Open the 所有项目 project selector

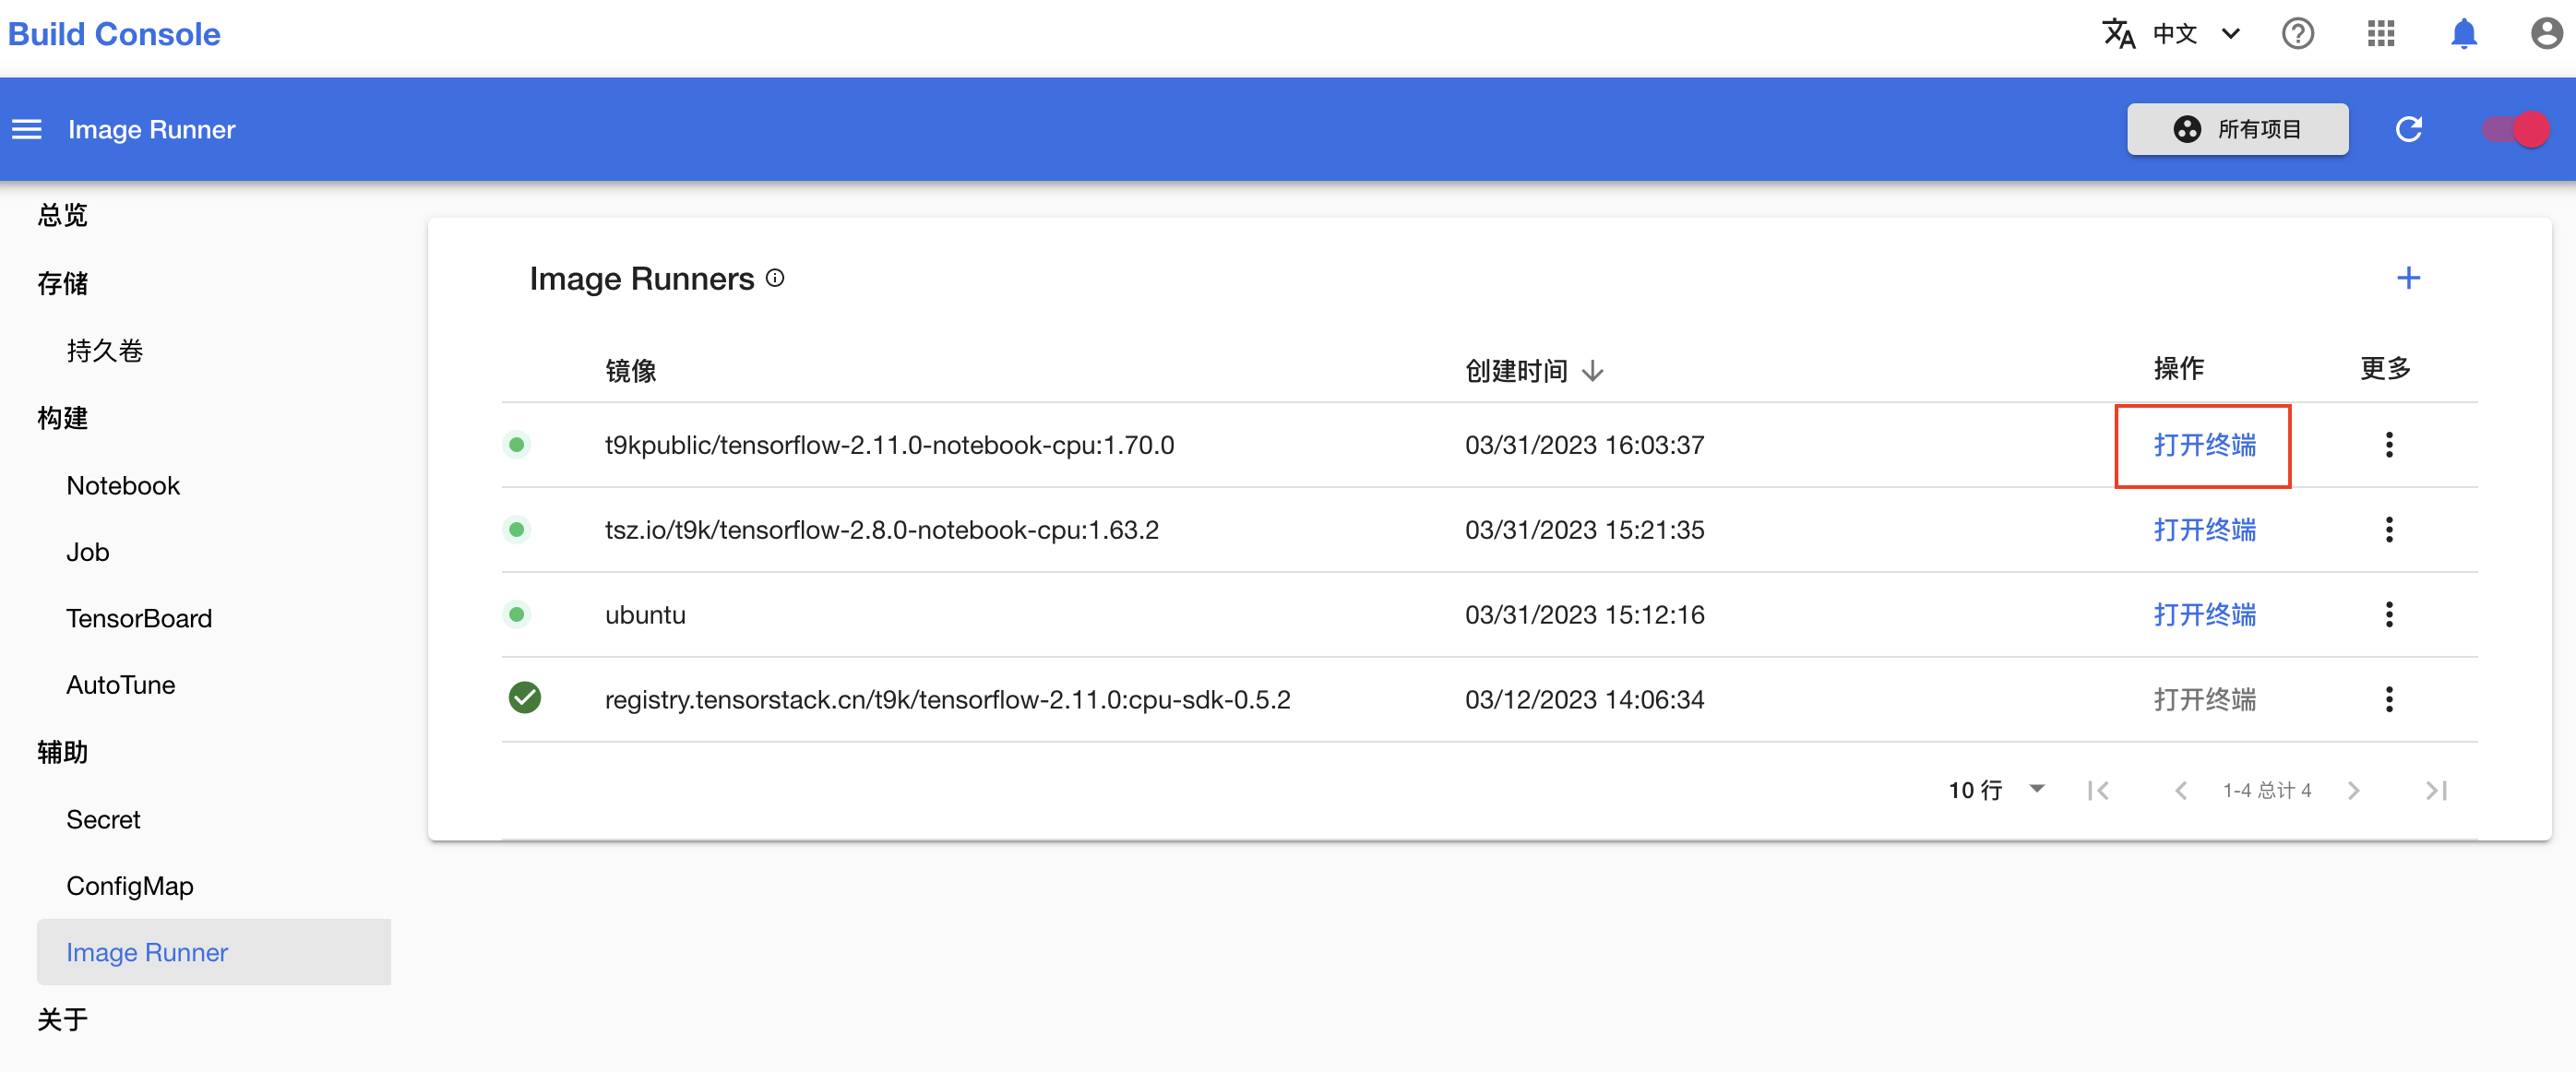pyautogui.click(x=2237, y=129)
